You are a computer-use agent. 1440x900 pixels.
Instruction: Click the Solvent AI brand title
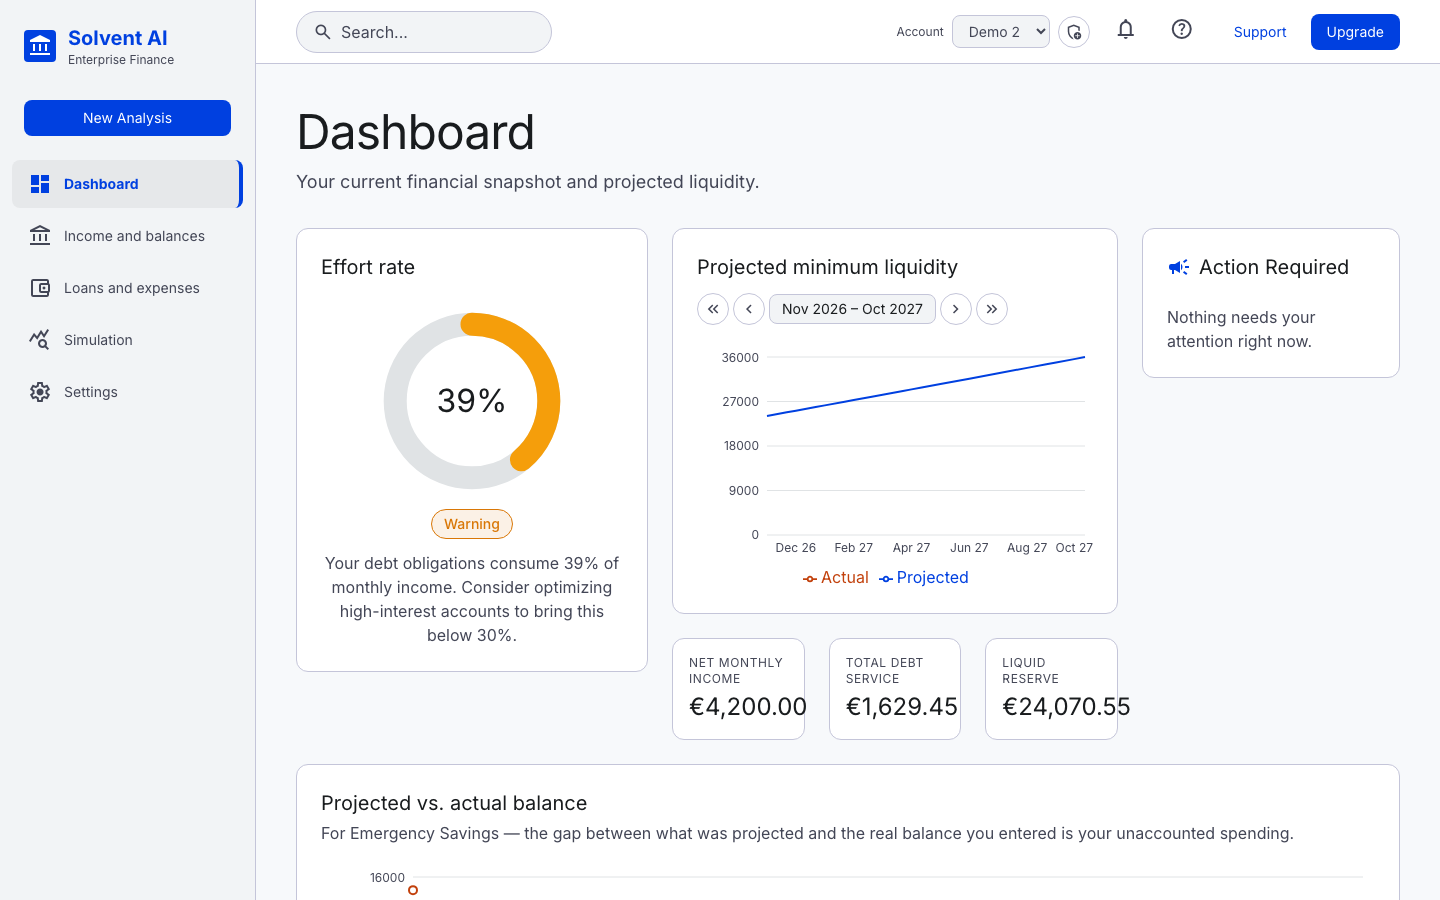click(x=118, y=38)
